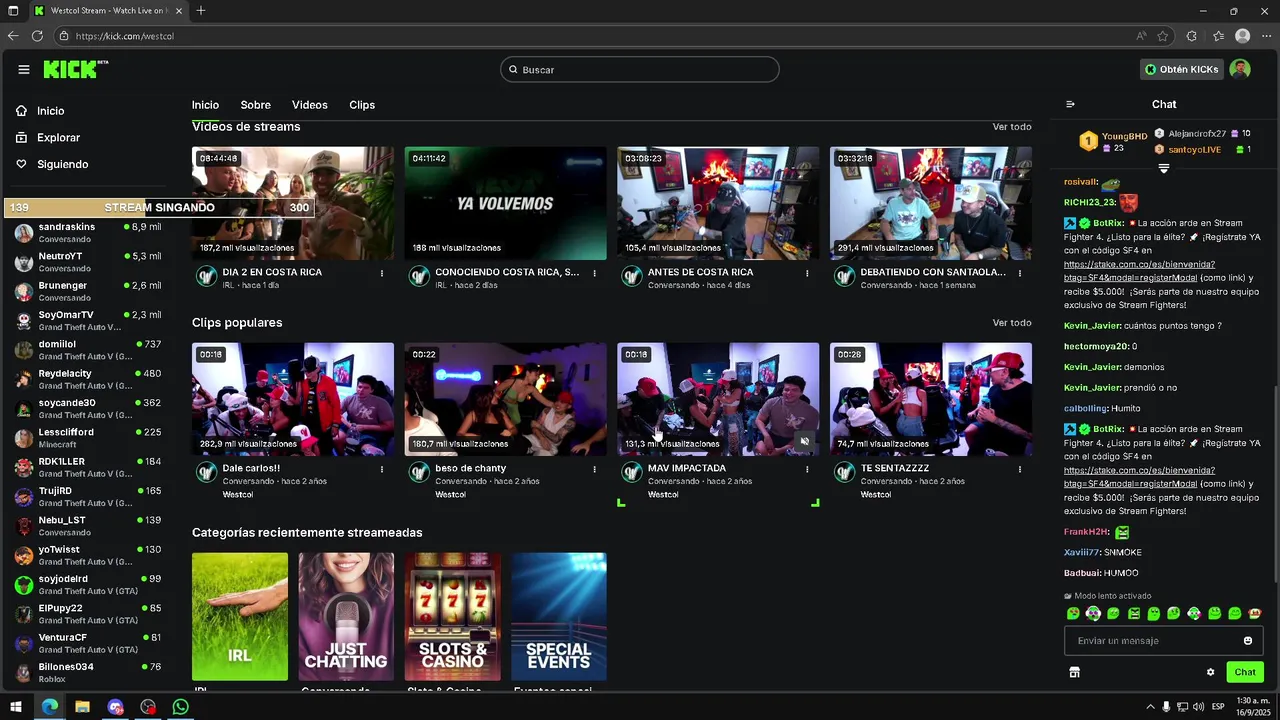
Task: Open options for beso de chanty clip
Action: (x=594, y=469)
